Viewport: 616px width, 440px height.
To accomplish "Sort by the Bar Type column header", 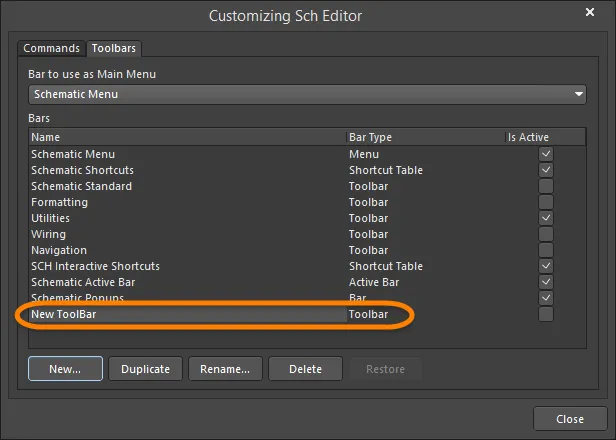I will click(426, 137).
